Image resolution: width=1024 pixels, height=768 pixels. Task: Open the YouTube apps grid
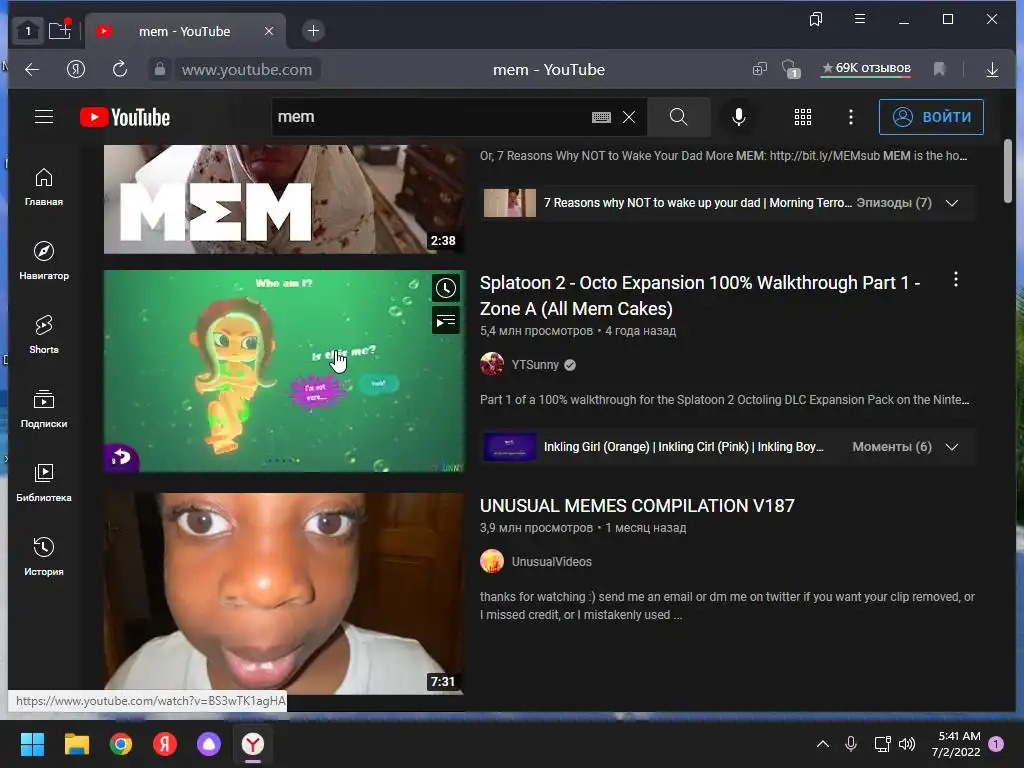click(803, 117)
